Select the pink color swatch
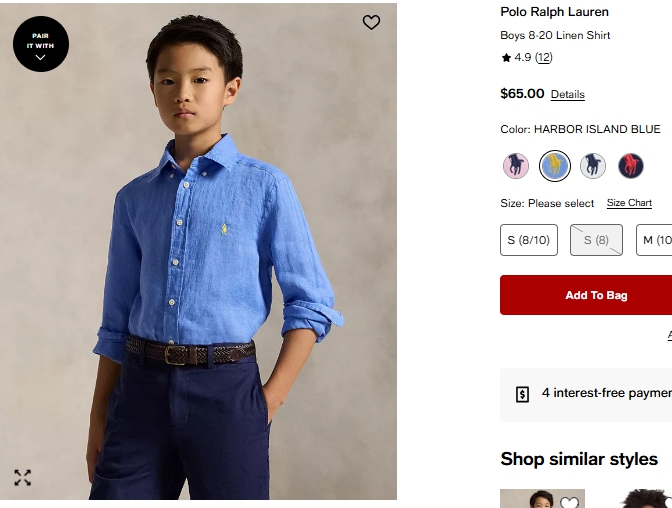 click(516, 165)
